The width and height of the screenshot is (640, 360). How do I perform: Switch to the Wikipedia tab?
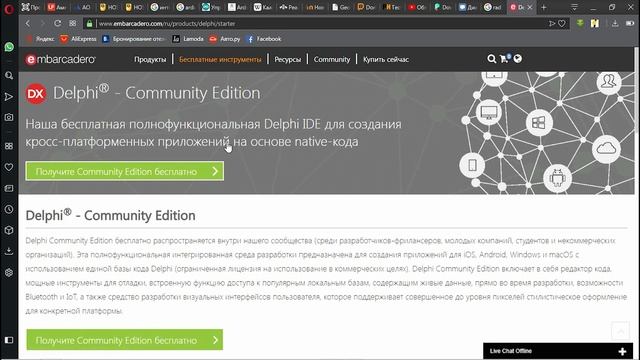click(262, 7)
